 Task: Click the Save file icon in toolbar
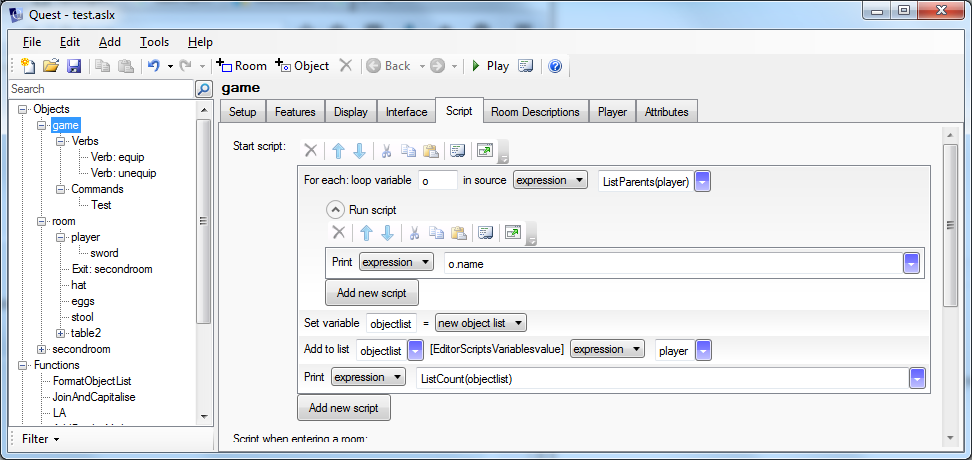click(x=74, y=66)
